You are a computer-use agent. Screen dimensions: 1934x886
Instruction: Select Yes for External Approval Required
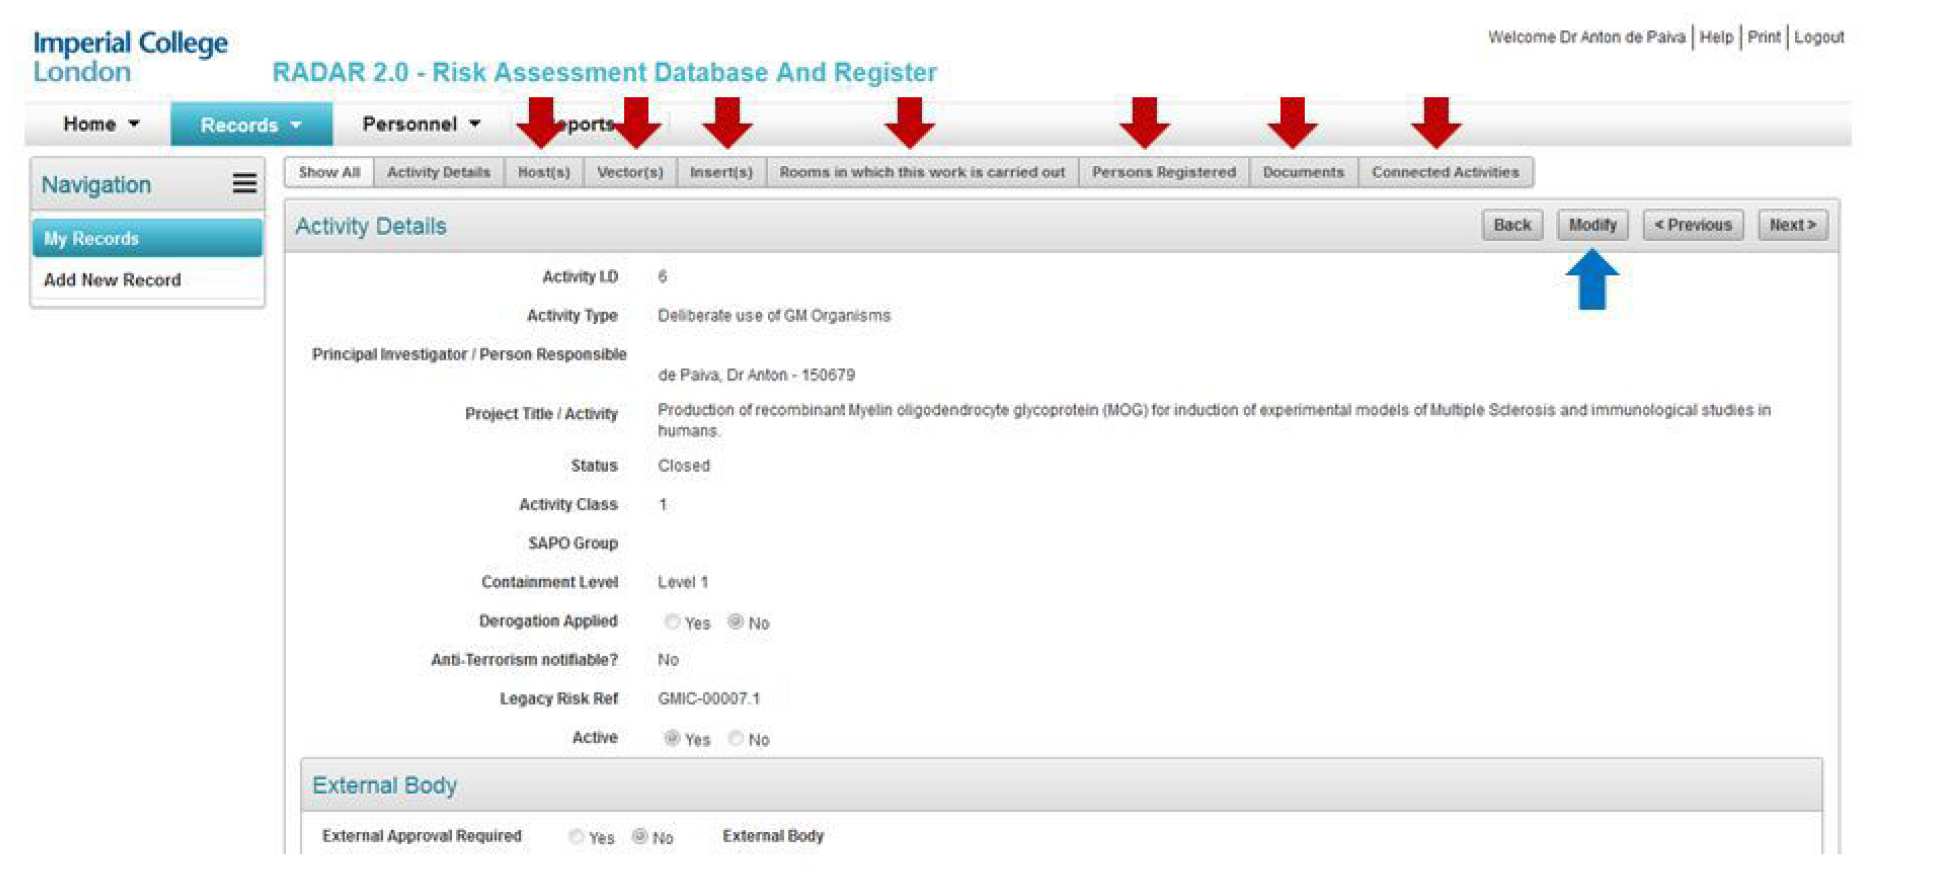(576, 837)
